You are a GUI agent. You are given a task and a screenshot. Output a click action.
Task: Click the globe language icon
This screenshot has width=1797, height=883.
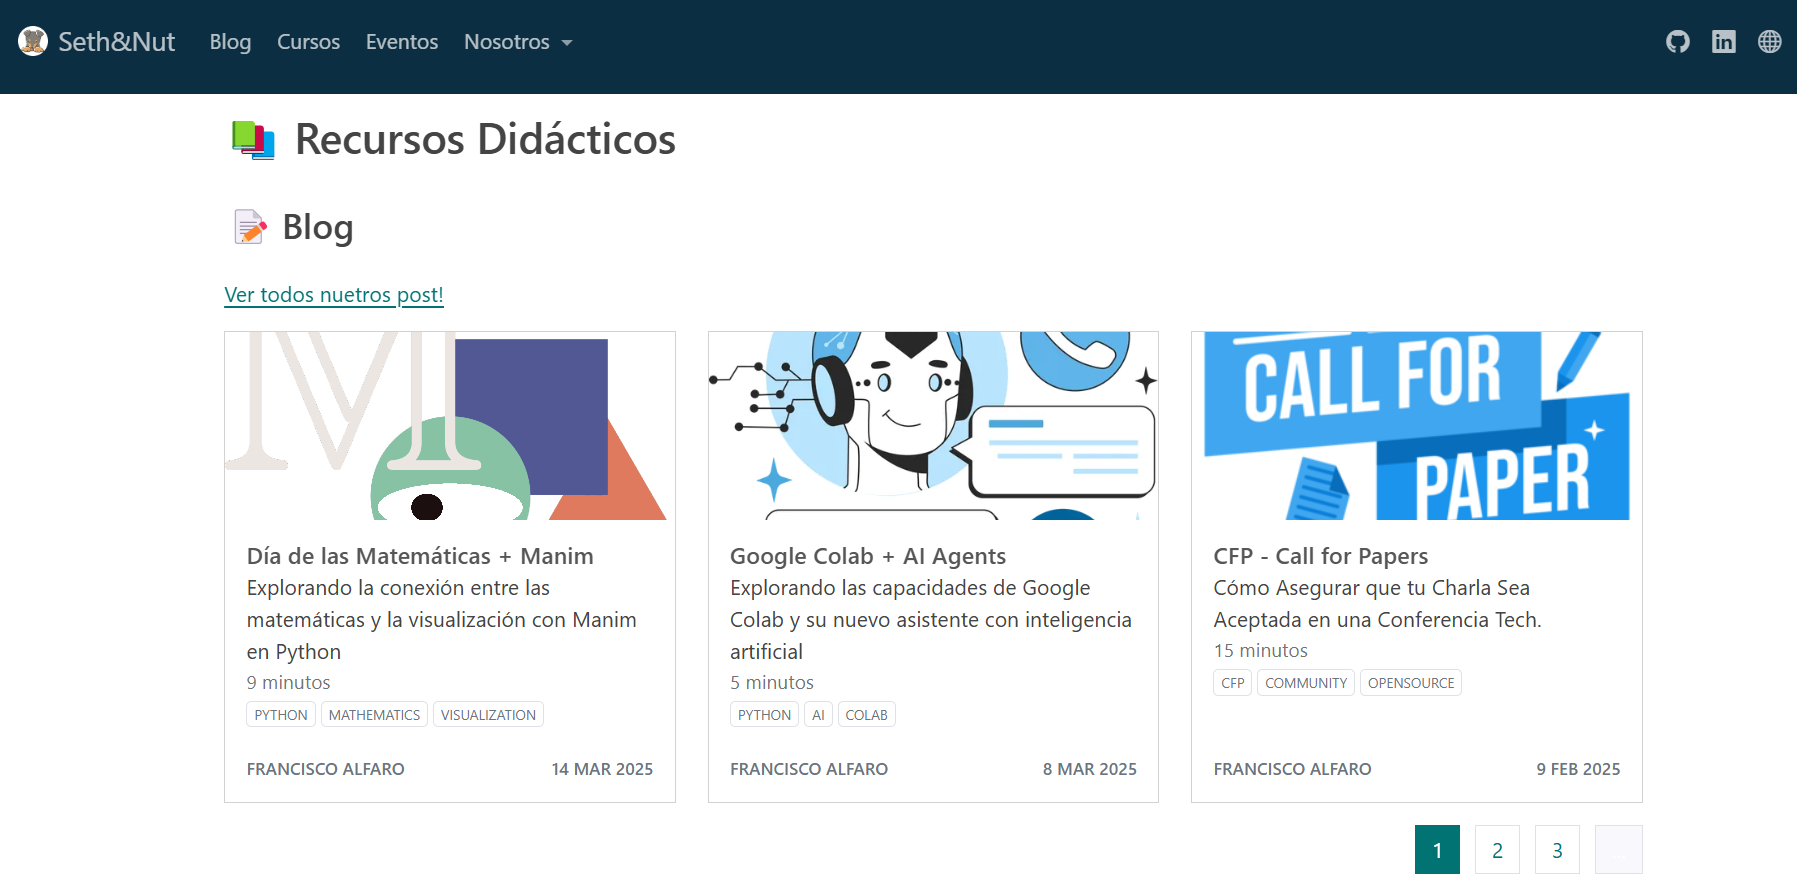[x=1769, y=42]
